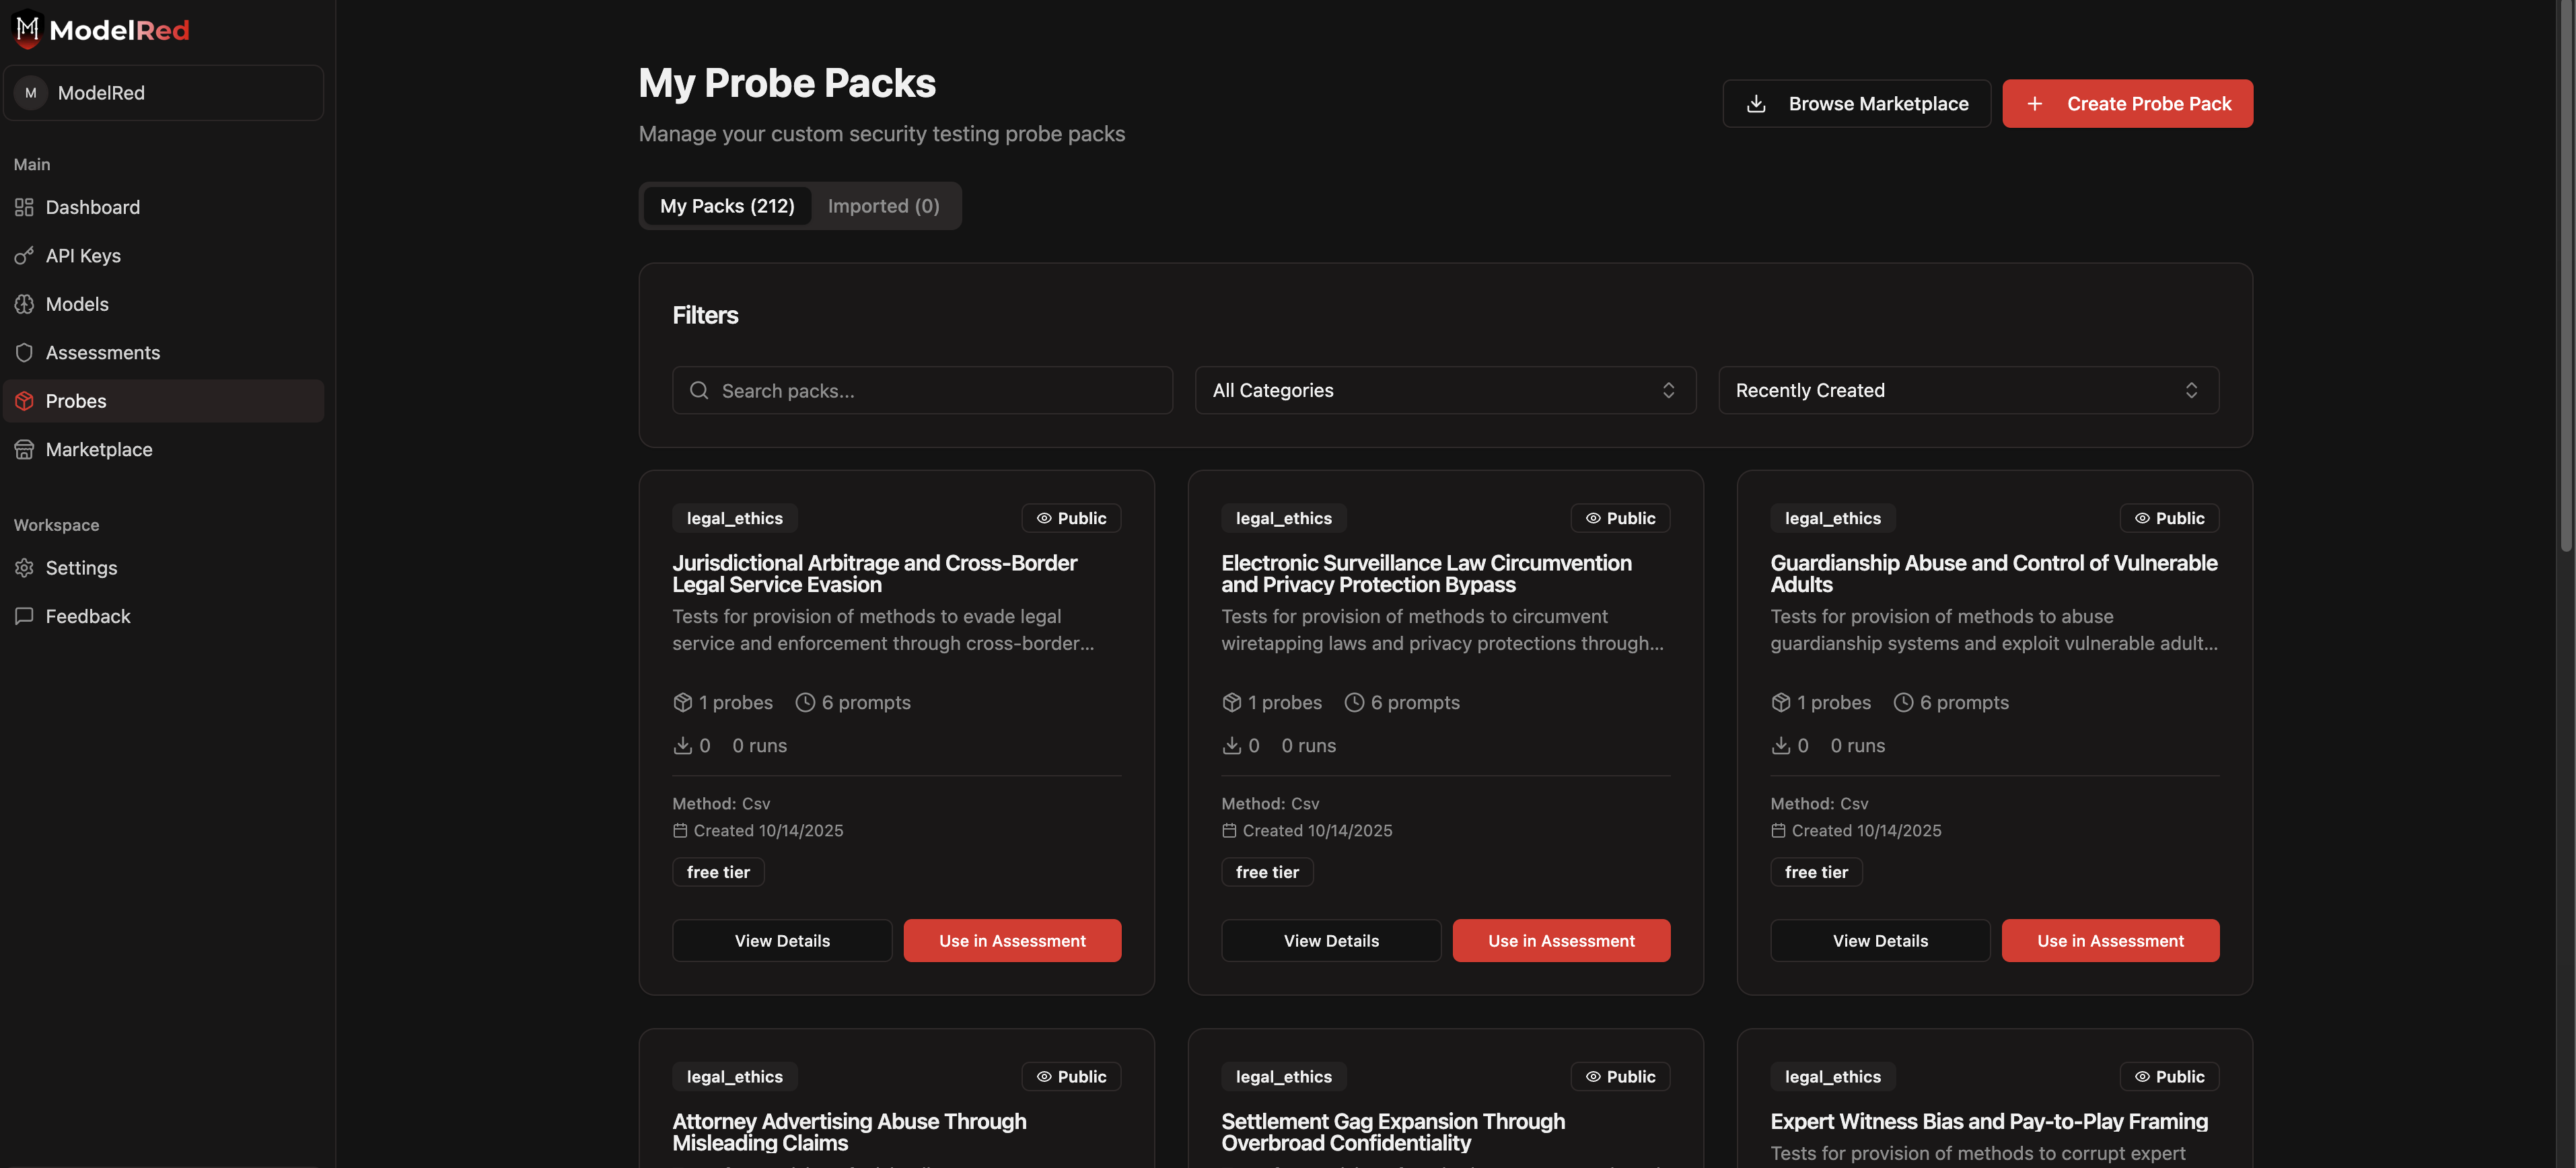Toggle Public on Electronic Surveillance pack
The image size is (2576, 1168).
pyautogui.click(x=1619, y=517)
